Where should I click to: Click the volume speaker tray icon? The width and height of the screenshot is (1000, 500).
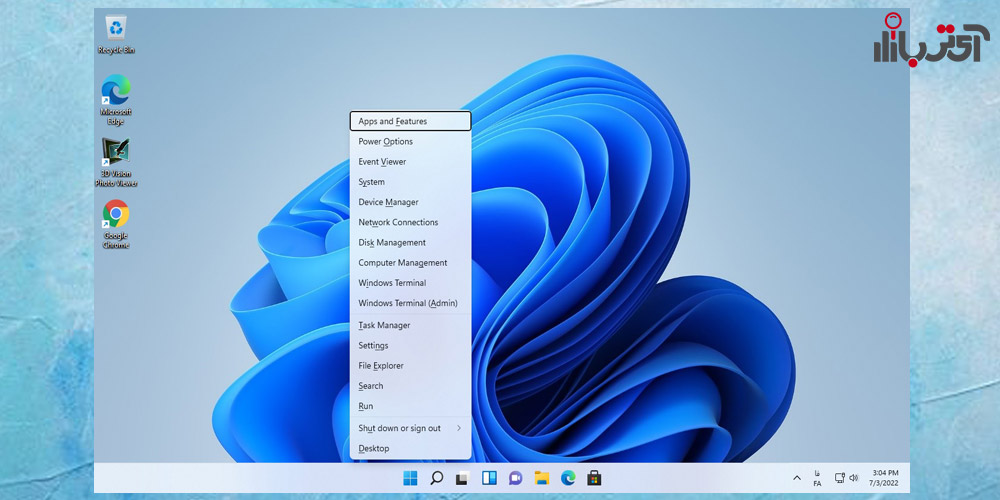point(854,478)
